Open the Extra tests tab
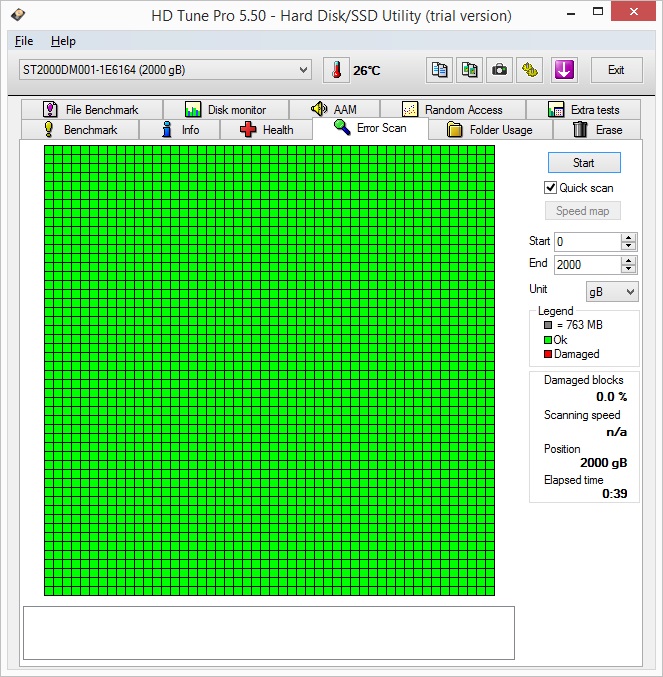The height and width of the screenshot is (677, 663). 583,110
